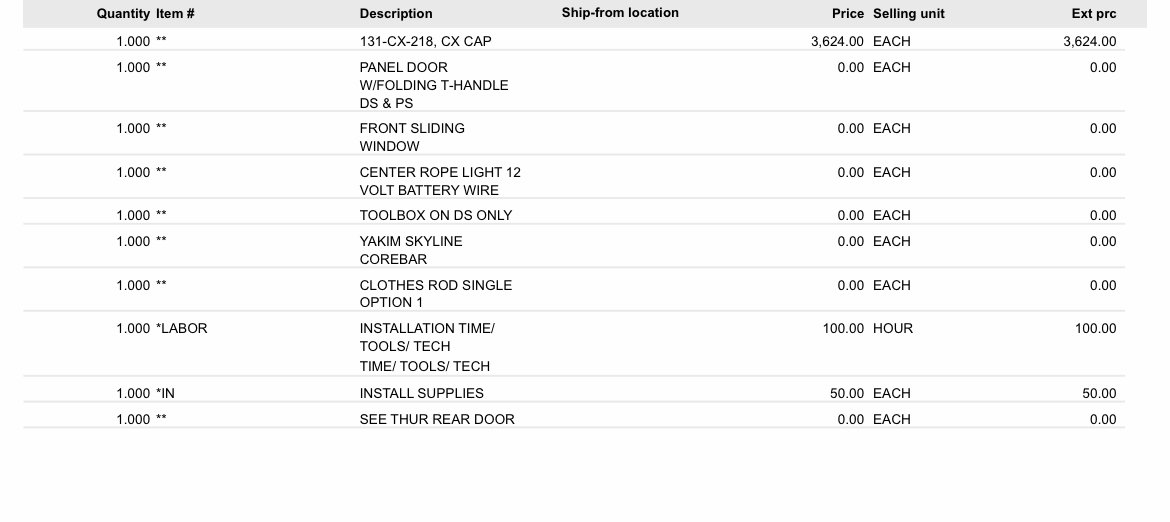The width and height of the screenshot is (1170, 522).
Task: Select the Ship-from location header
Action: click(x=620, y=13)
